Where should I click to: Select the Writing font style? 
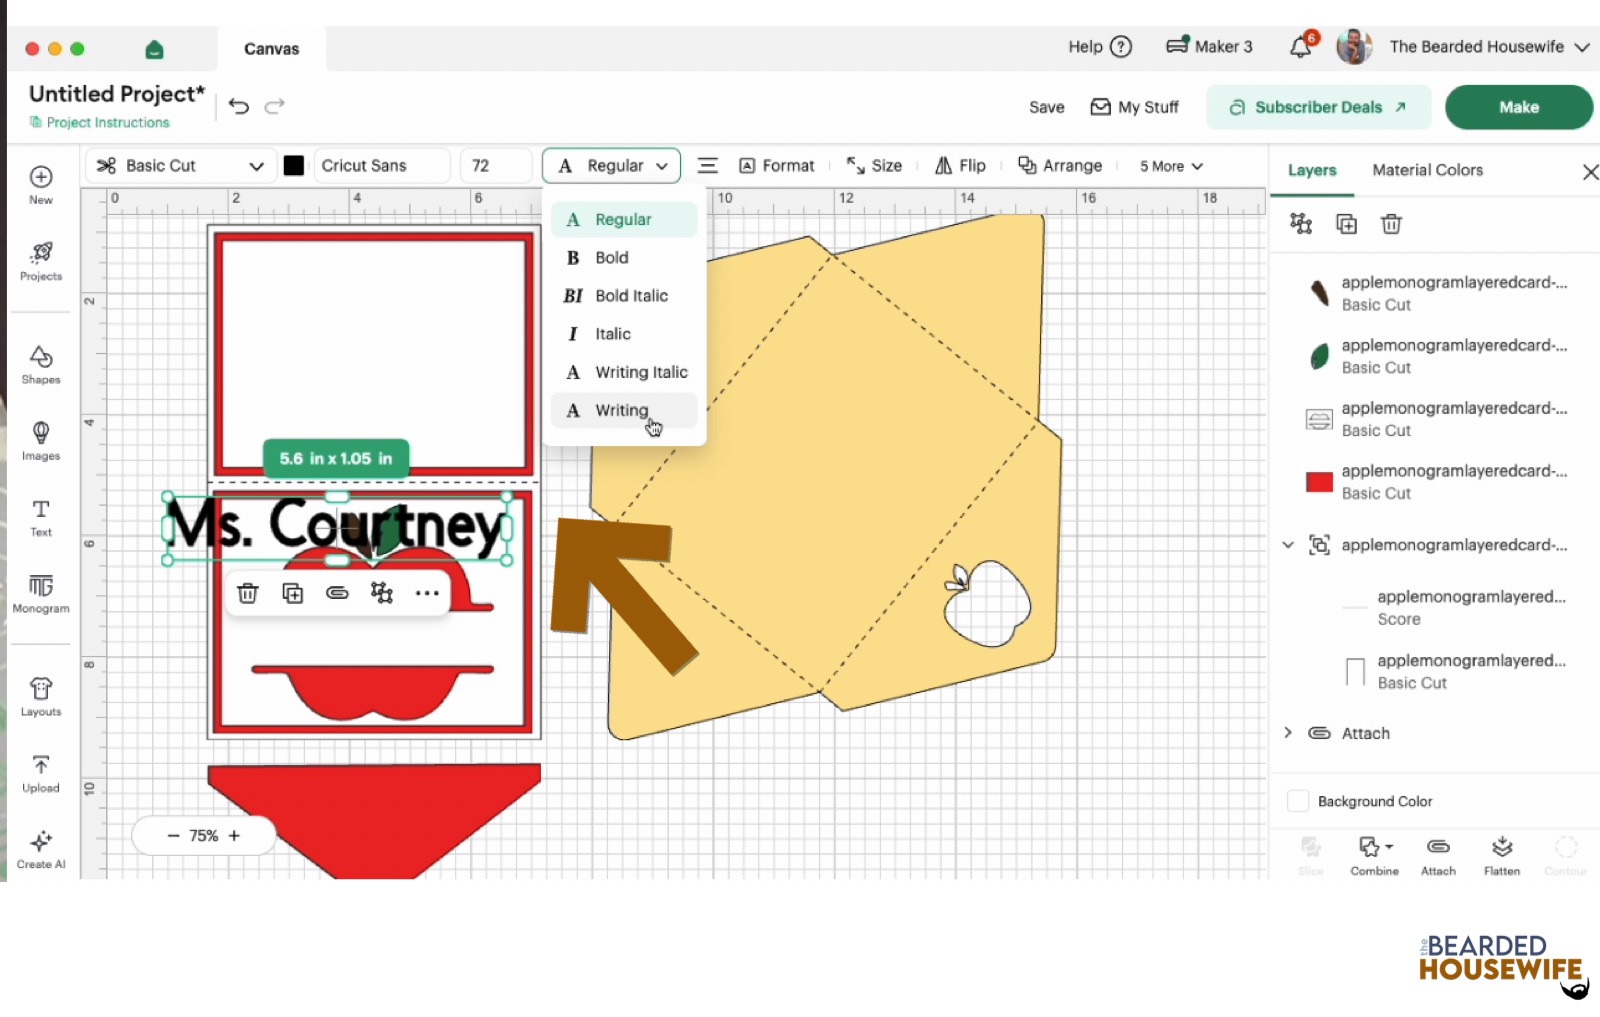pos(624,410)
